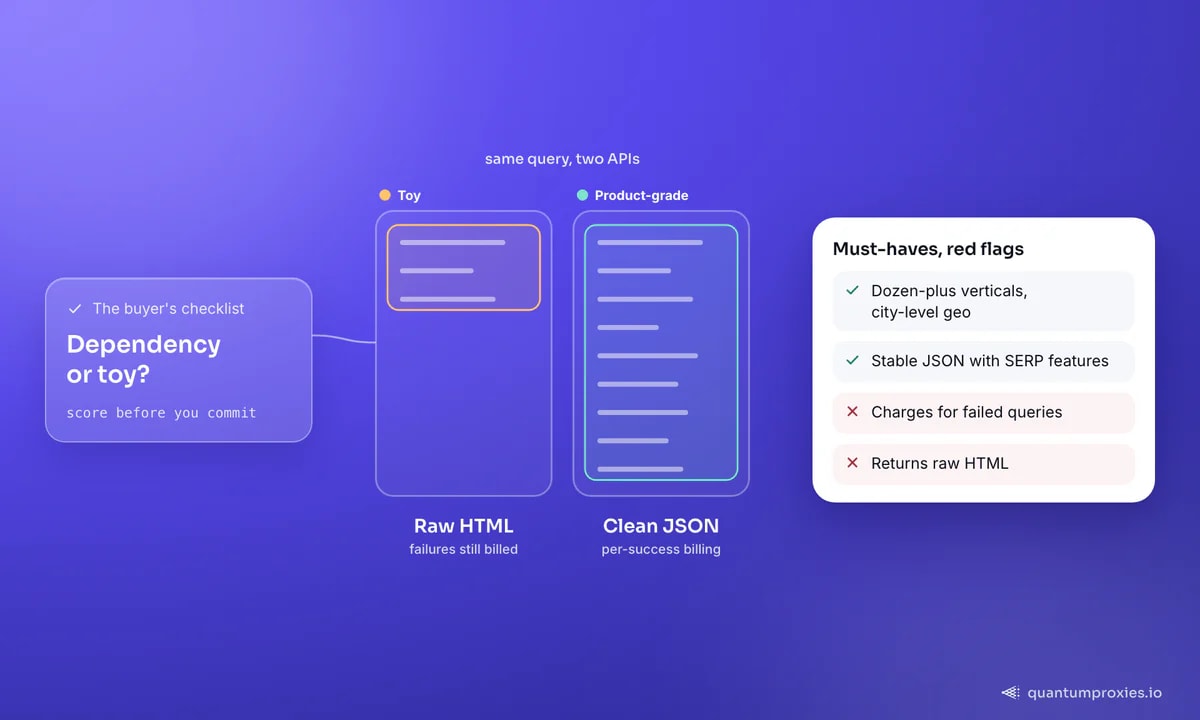
Task: Click the red X beside Returns raw HTML
Action: click(x=852, y=463)
